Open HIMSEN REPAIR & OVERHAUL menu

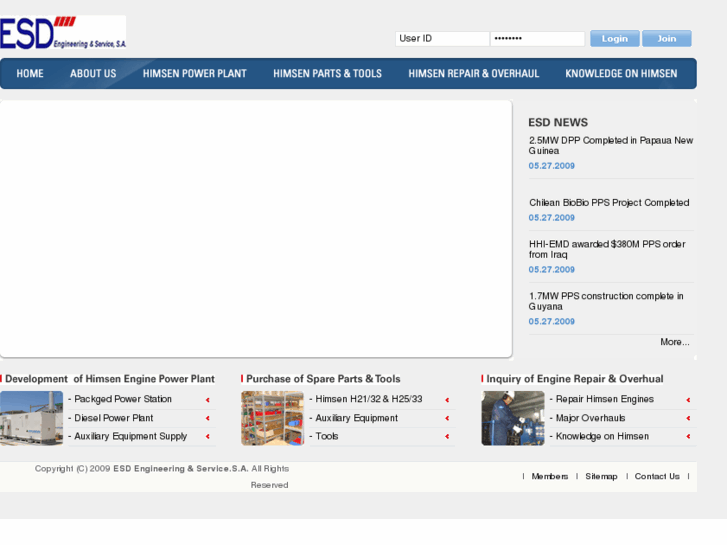[x=473, y=74]
